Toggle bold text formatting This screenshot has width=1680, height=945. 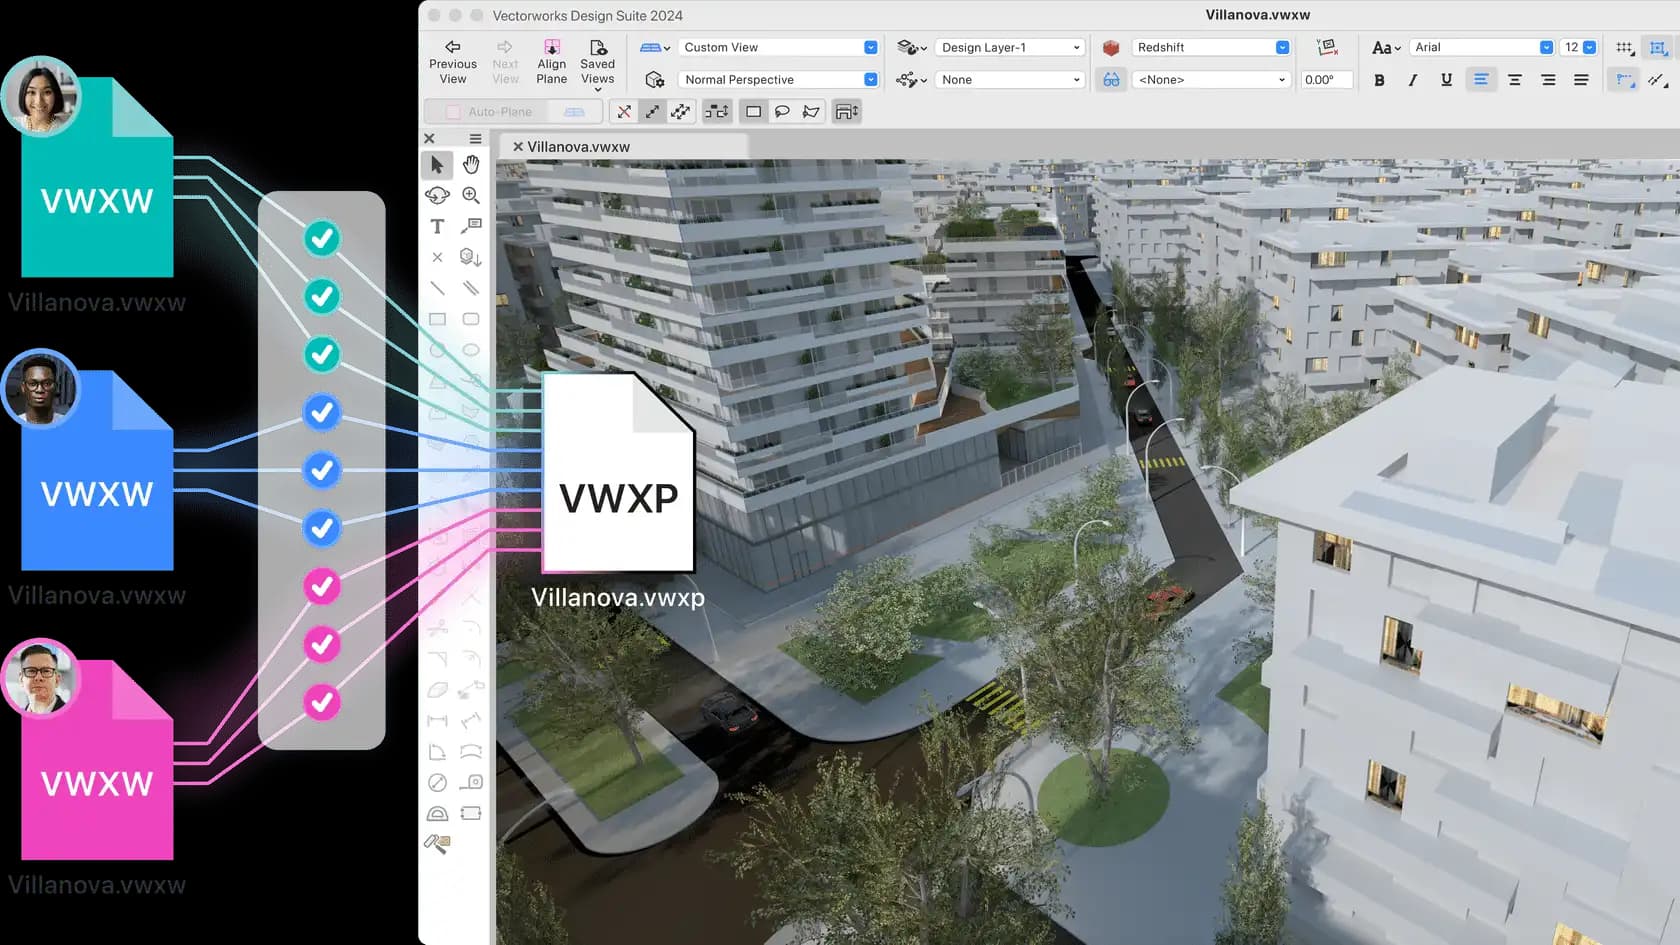pyautogui.click(x=1380, y=80)
